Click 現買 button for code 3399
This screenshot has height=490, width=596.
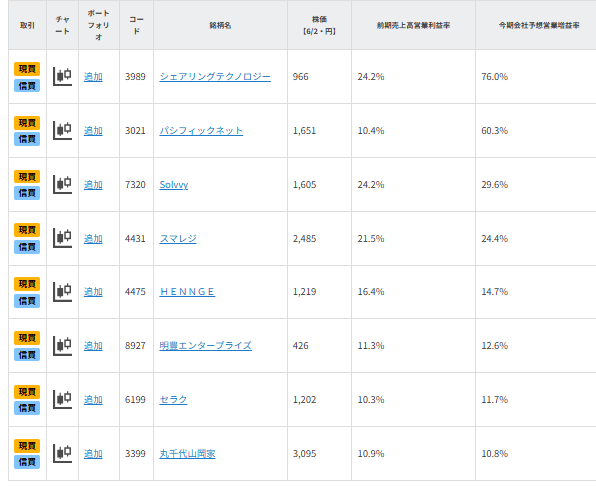27,446
